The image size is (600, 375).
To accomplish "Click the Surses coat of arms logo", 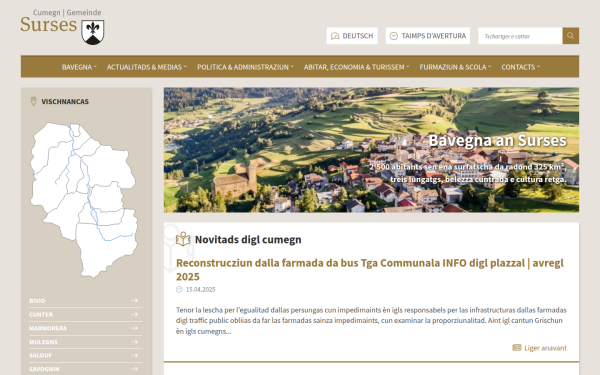I will coord(93,33).
